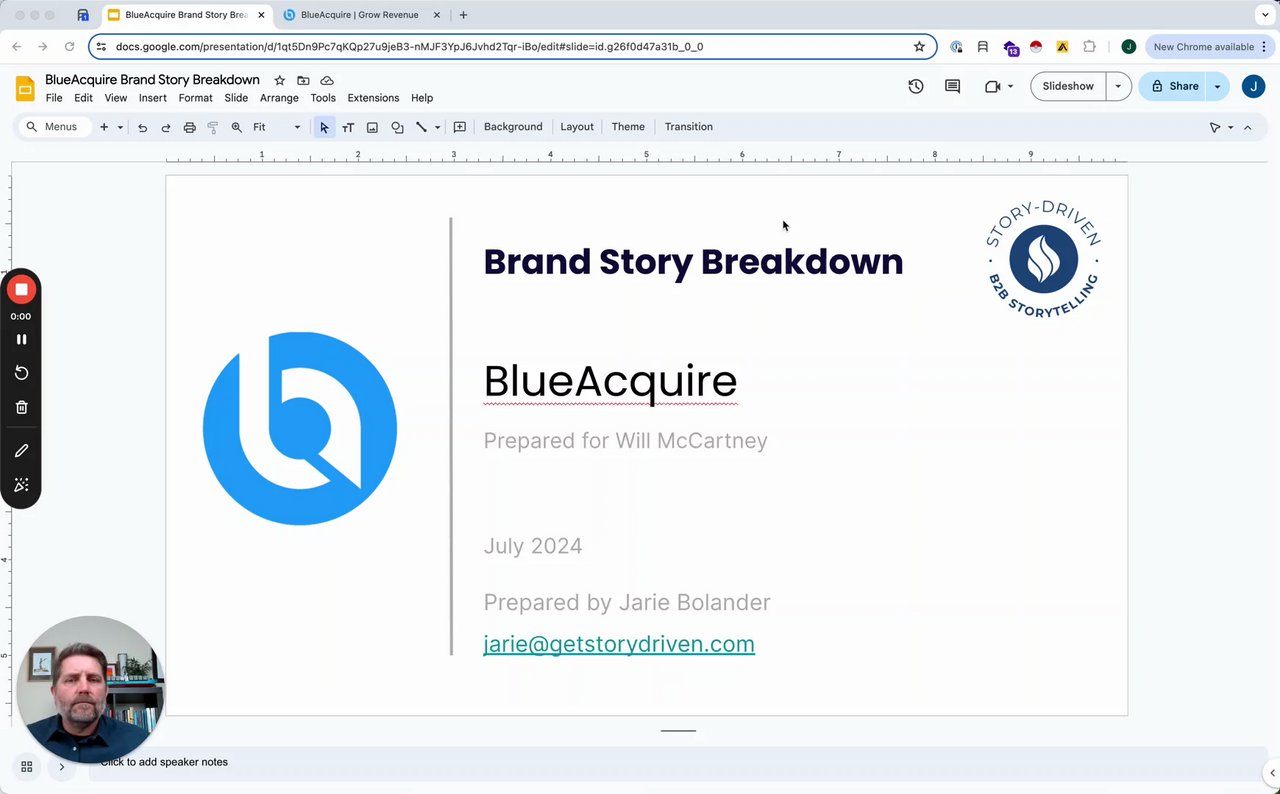Click the yellow triangle extension icon
Viewport: 1280px width, 794px height.
pyautogui.click(x=1062, y=46)
